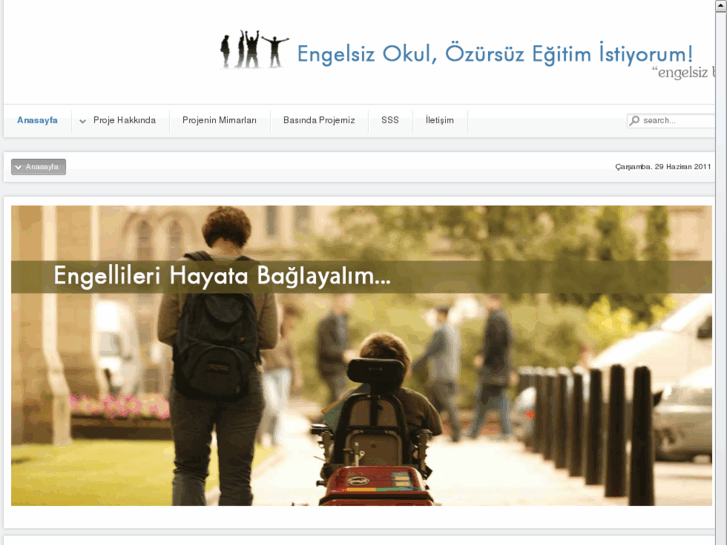
Task: Open the grey Anasayfa breadcrumb dropdown
Action: [x=38, y=167]
